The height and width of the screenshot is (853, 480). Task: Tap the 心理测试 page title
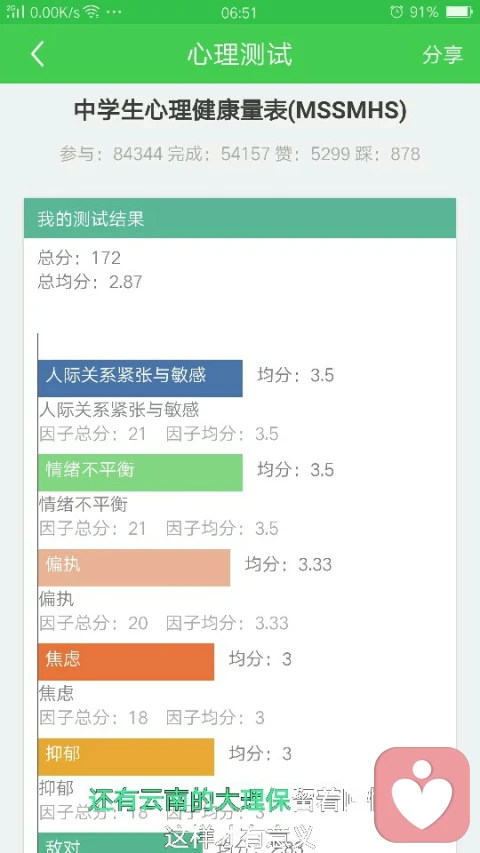click(x=240, y=54)
